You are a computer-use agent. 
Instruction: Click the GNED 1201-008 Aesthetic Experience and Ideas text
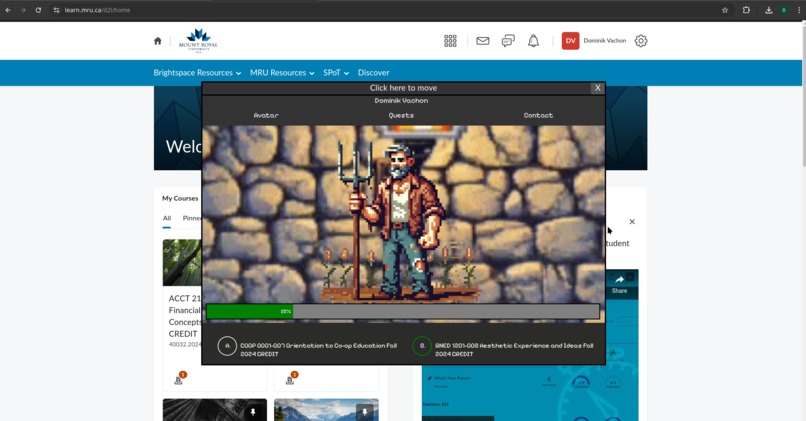pos(514,350)
